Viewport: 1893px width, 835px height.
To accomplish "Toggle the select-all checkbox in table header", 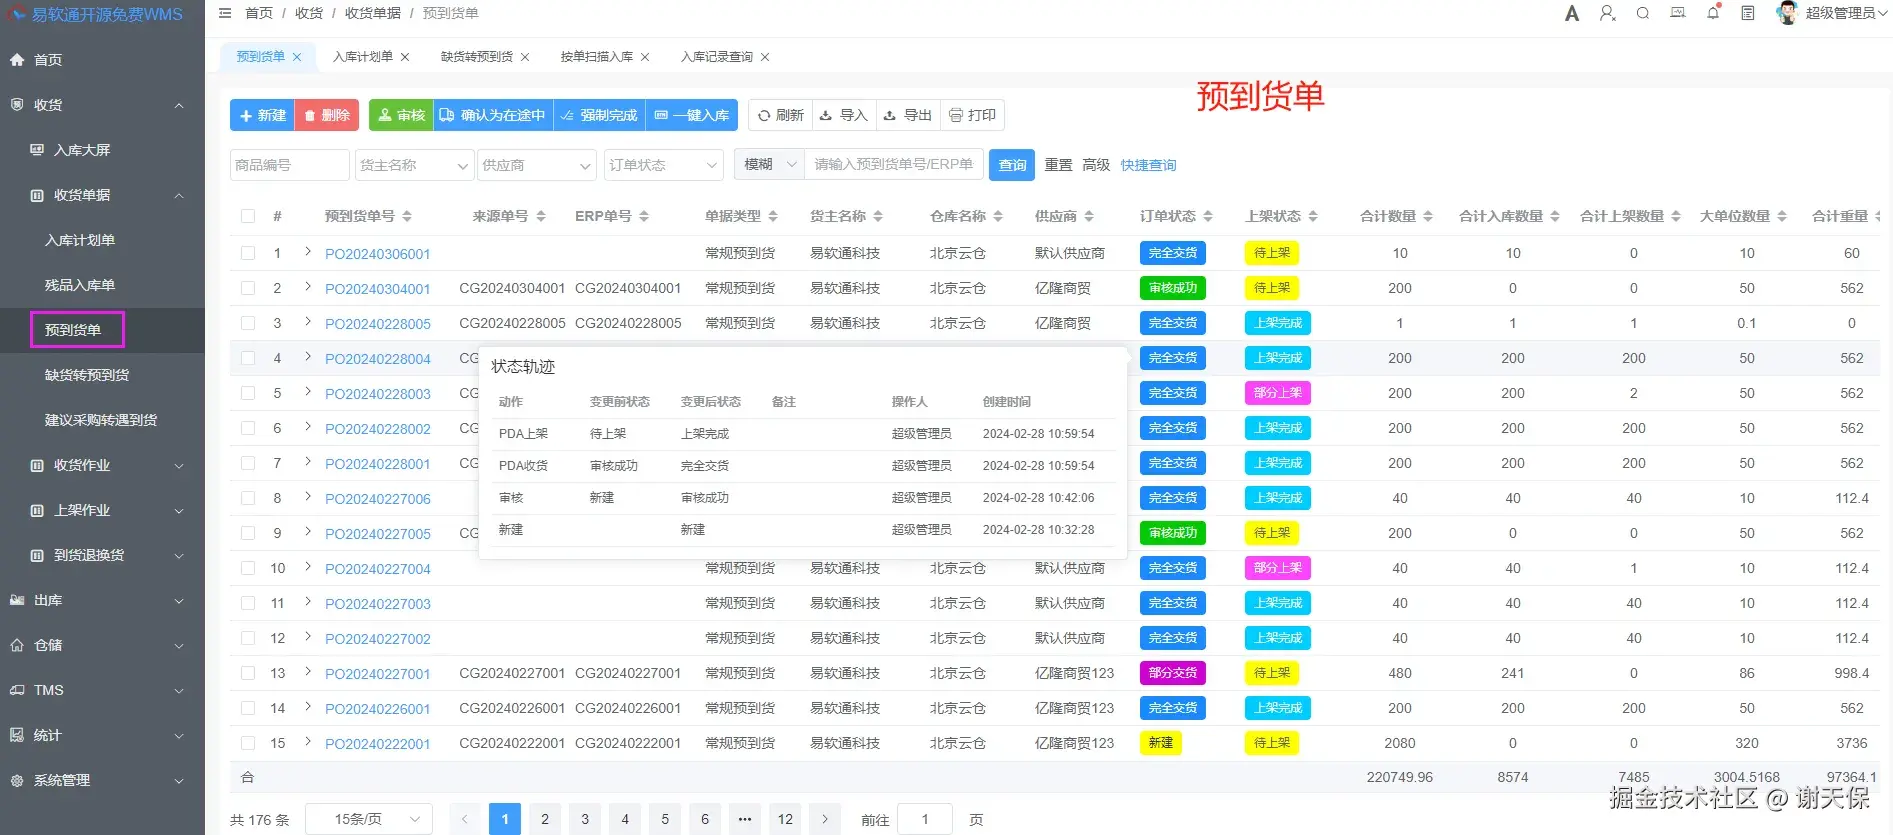I will coord(248,216).
